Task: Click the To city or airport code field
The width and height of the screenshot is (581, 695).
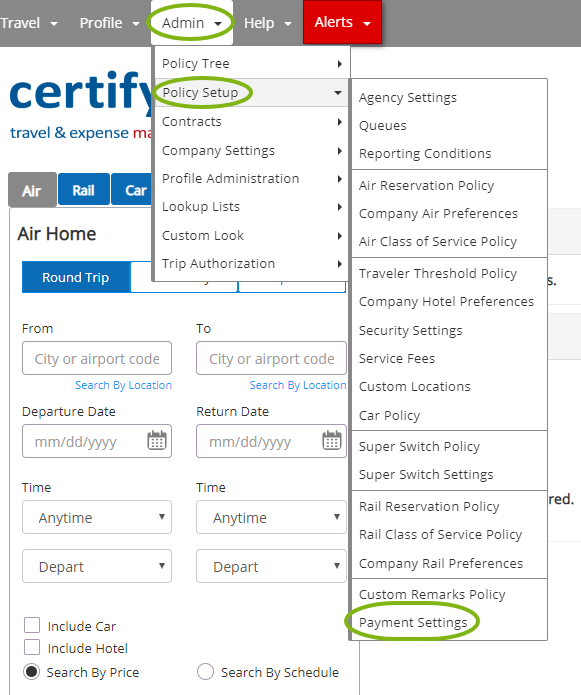Action: (x=271, y=358)
